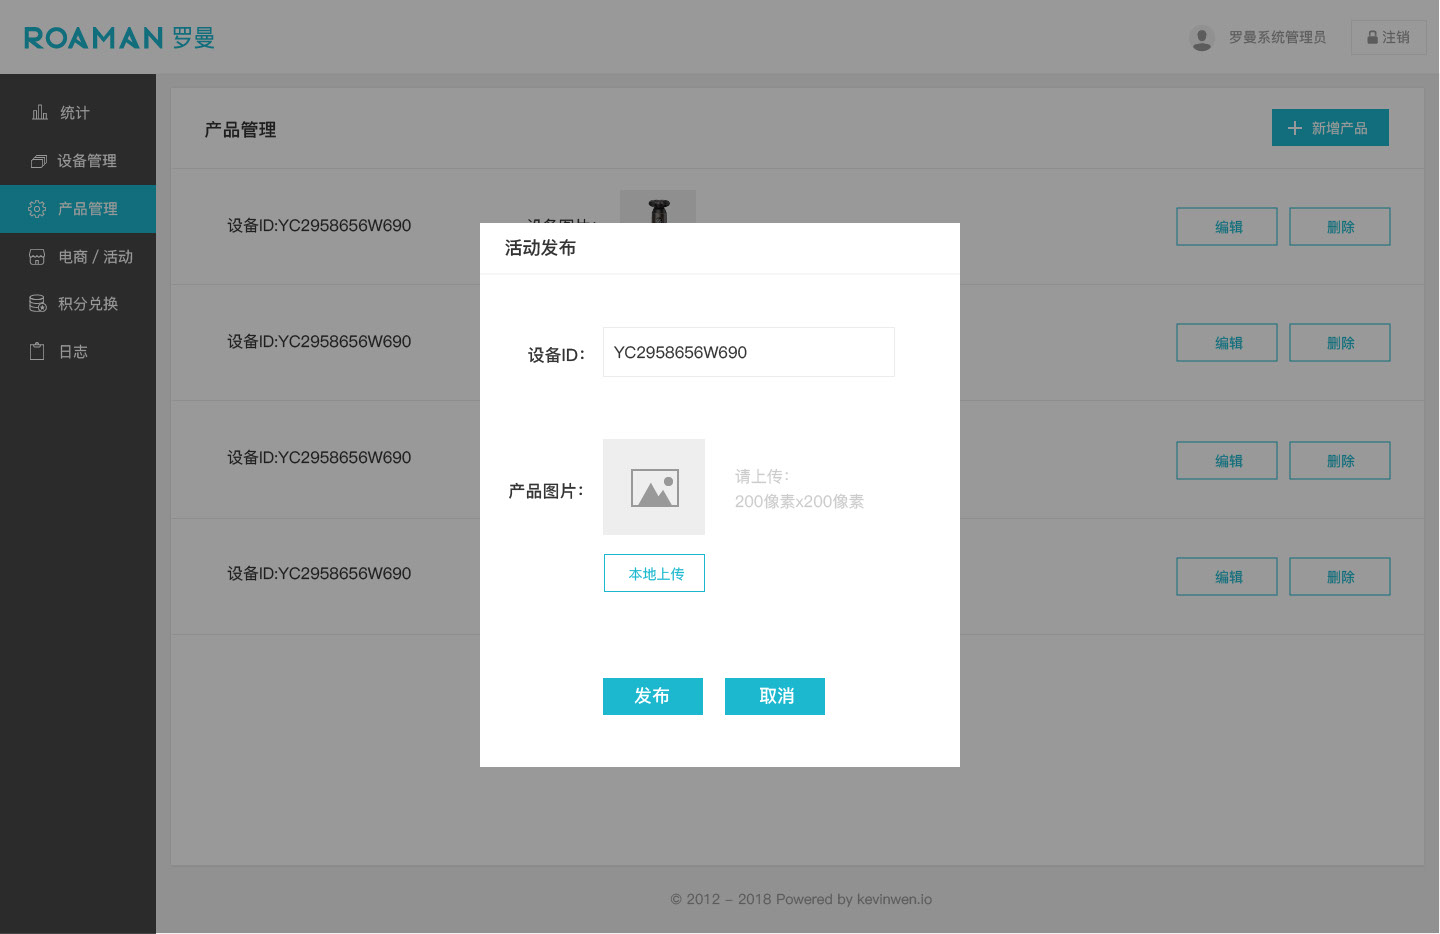
Task: Click the device management icon in sidebar
Action: (x=39, y=161)
